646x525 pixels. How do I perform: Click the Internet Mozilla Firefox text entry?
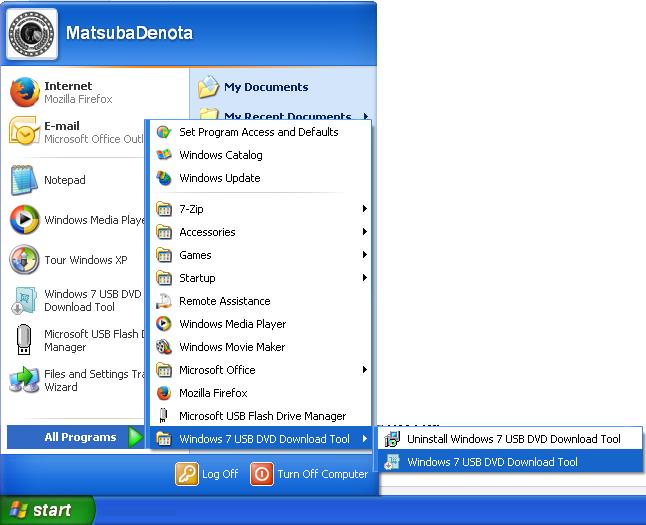(78, 92)
